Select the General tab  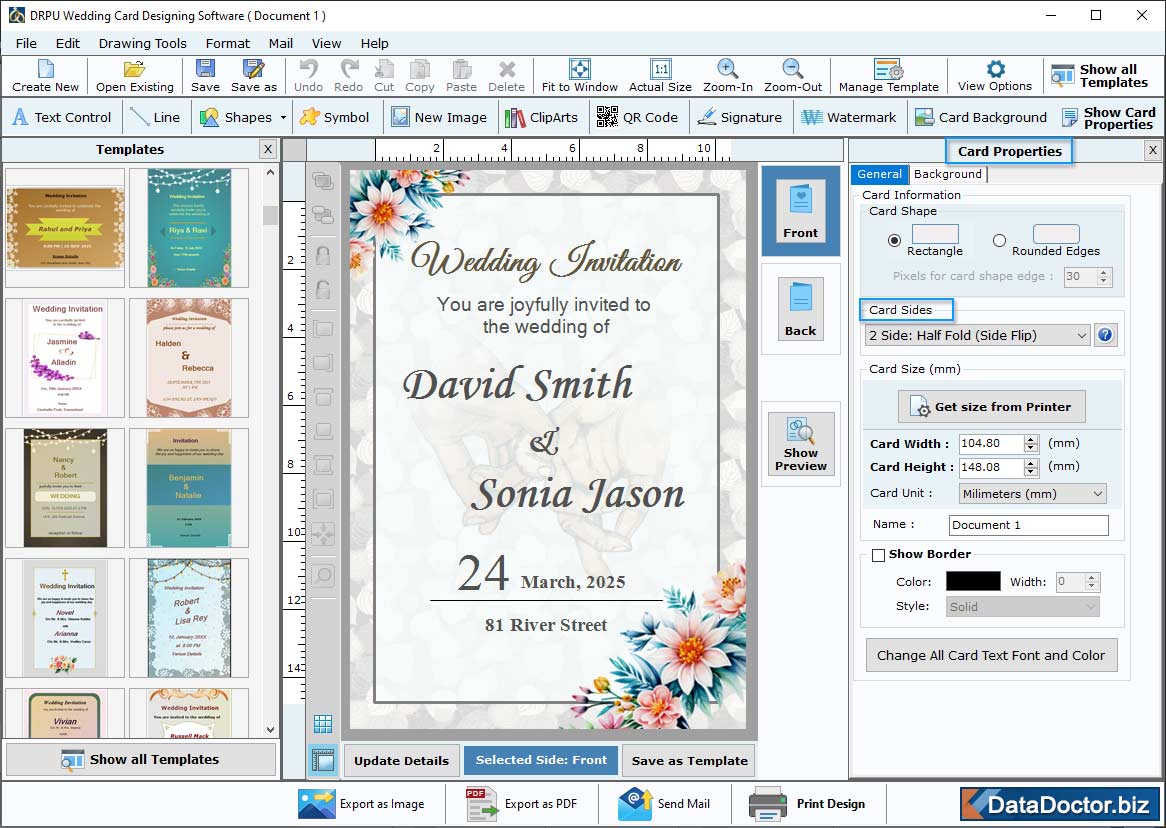pos(879,174)
